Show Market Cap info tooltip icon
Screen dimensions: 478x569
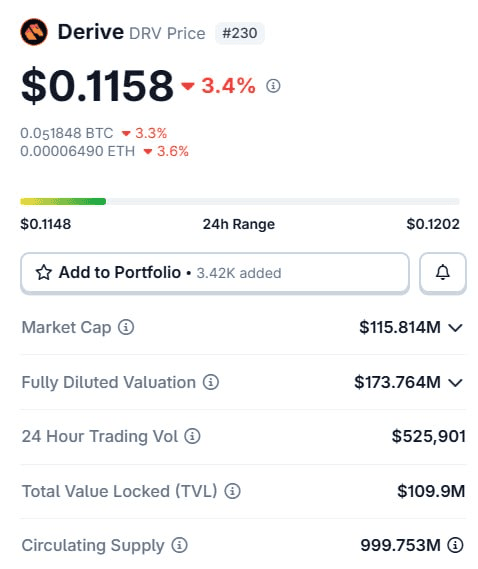point(126,327)
